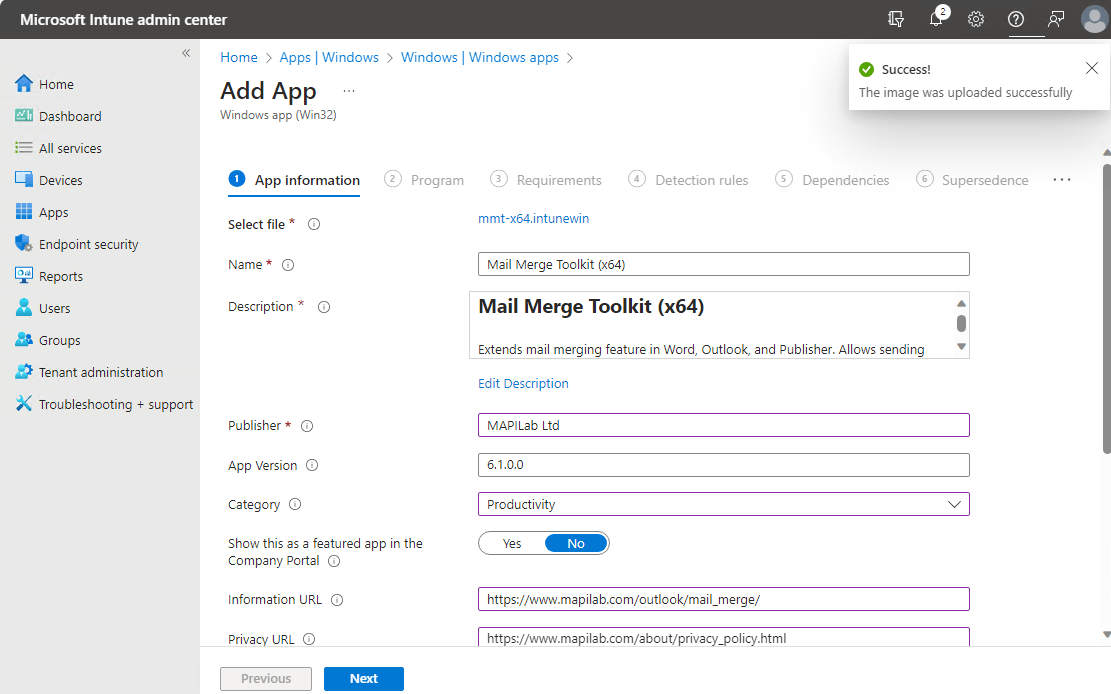Go to the Supersedence step

point(972,180)
